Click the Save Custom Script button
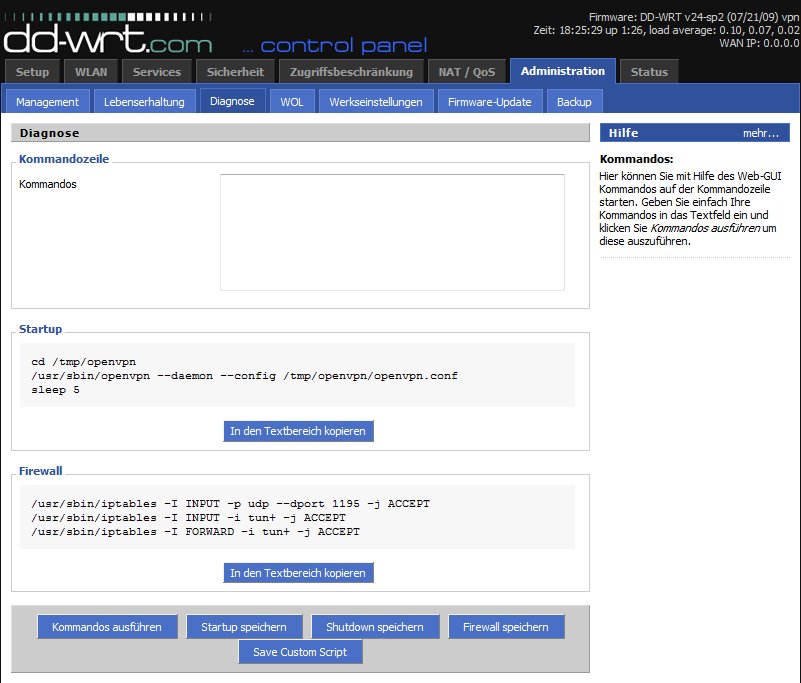Screen dimensions: 801x683 (x=300, y=652)
